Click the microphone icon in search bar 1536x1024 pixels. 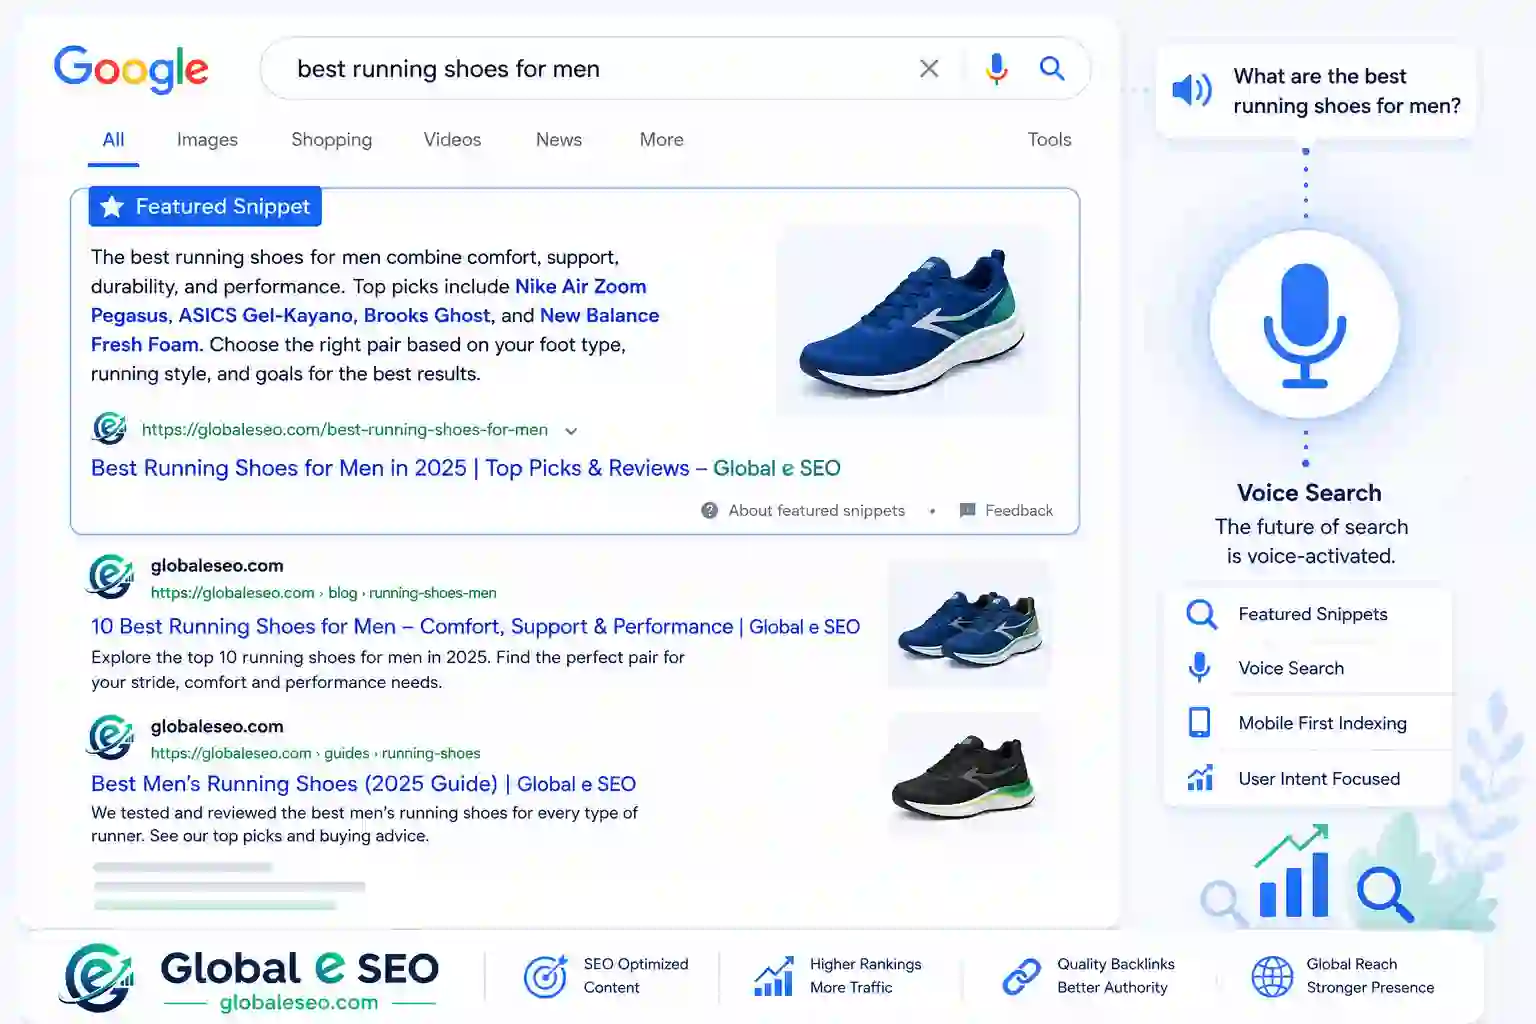pos(996,68)
